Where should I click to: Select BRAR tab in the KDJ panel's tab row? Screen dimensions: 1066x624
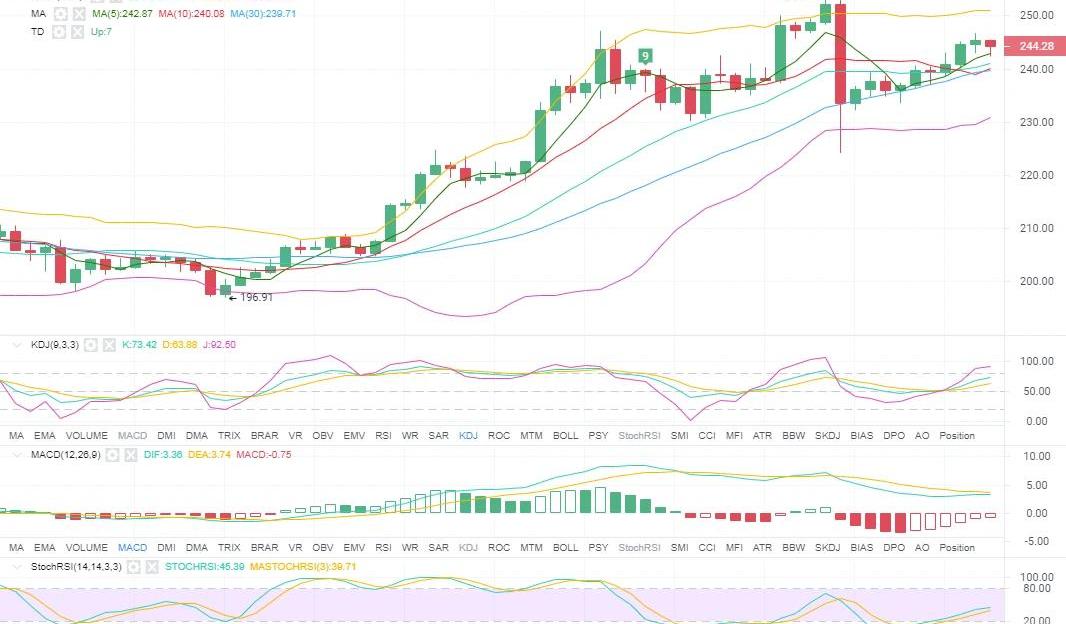264,436
